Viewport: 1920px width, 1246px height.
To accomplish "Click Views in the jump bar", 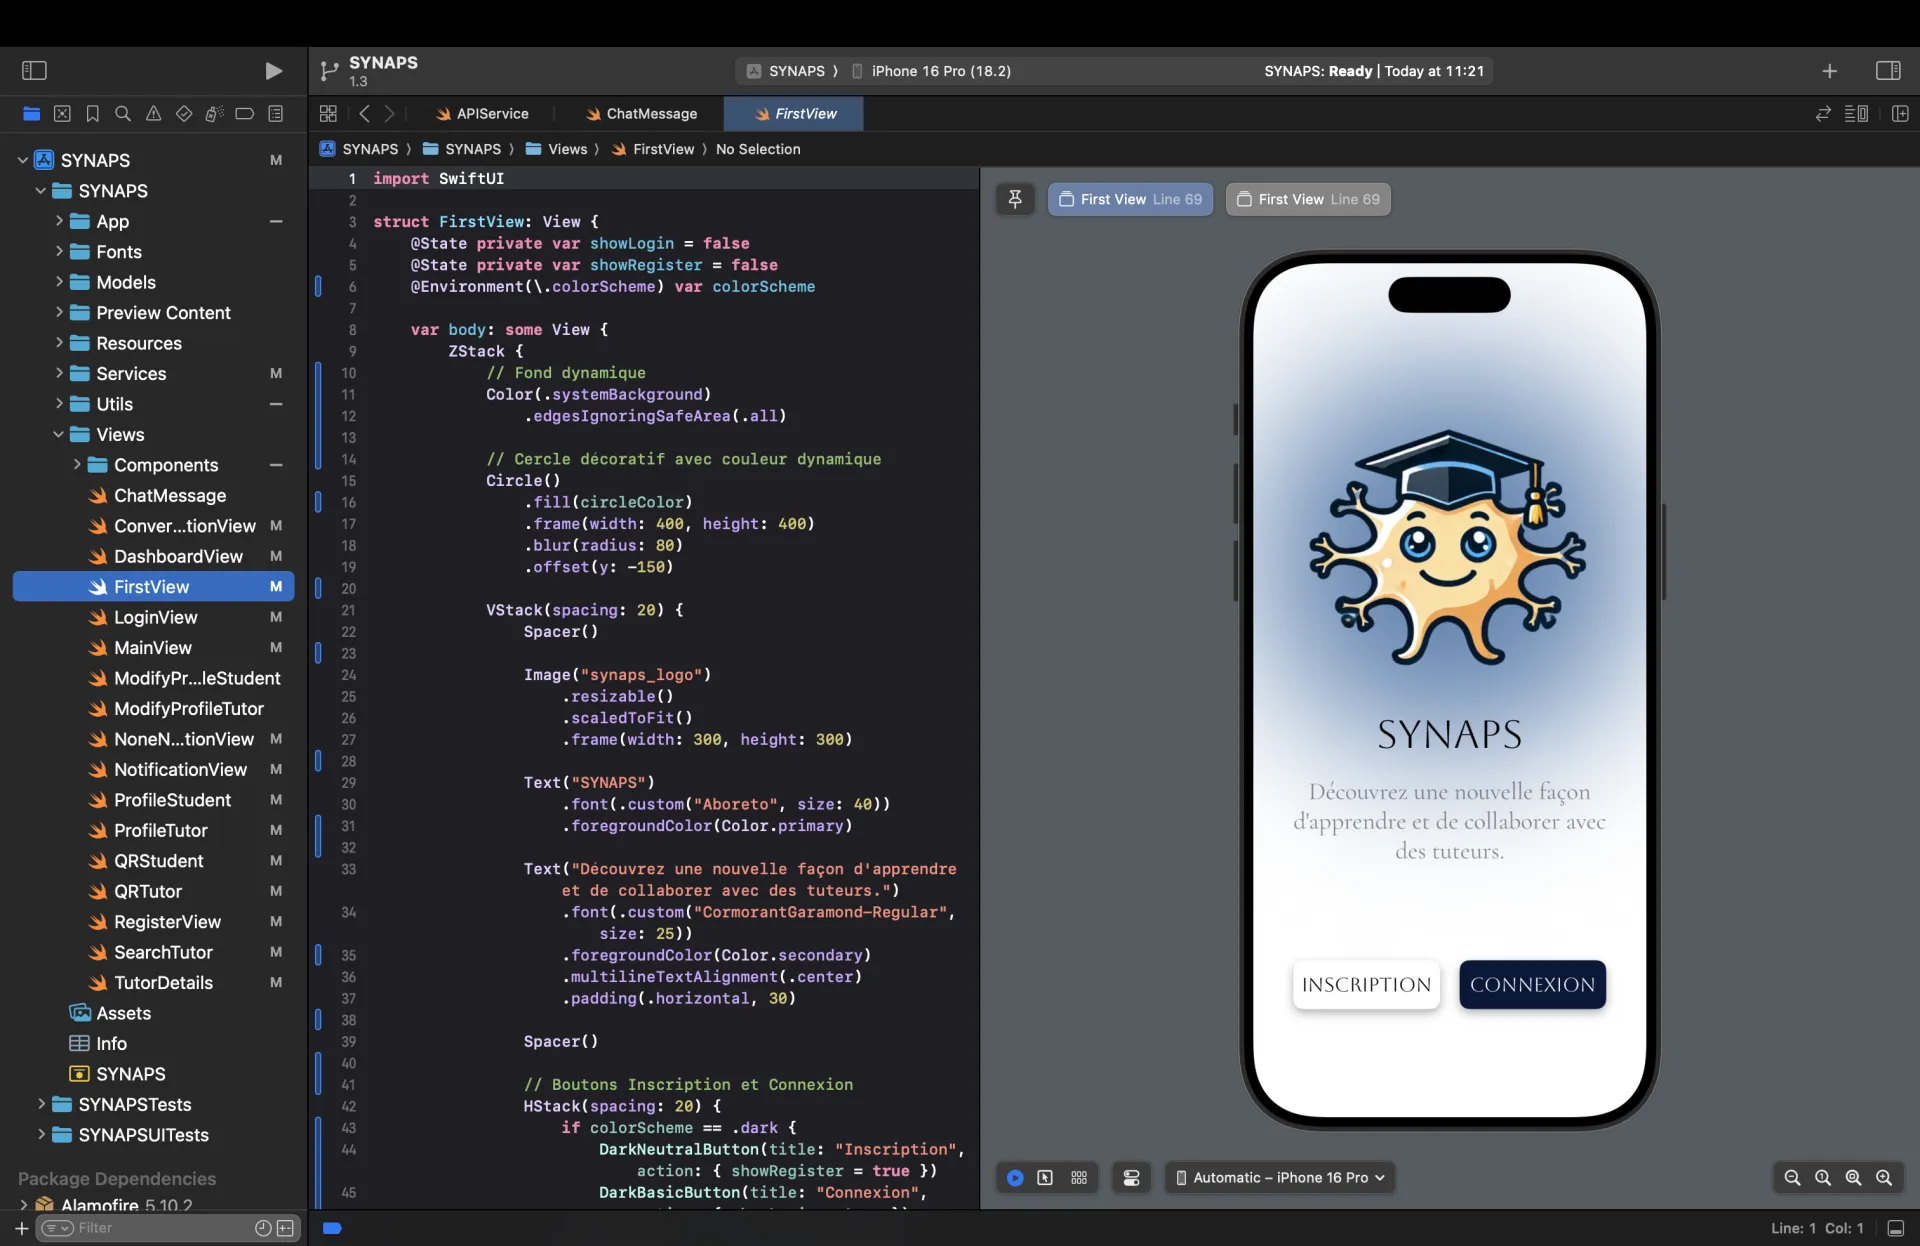I will (557, 149).
